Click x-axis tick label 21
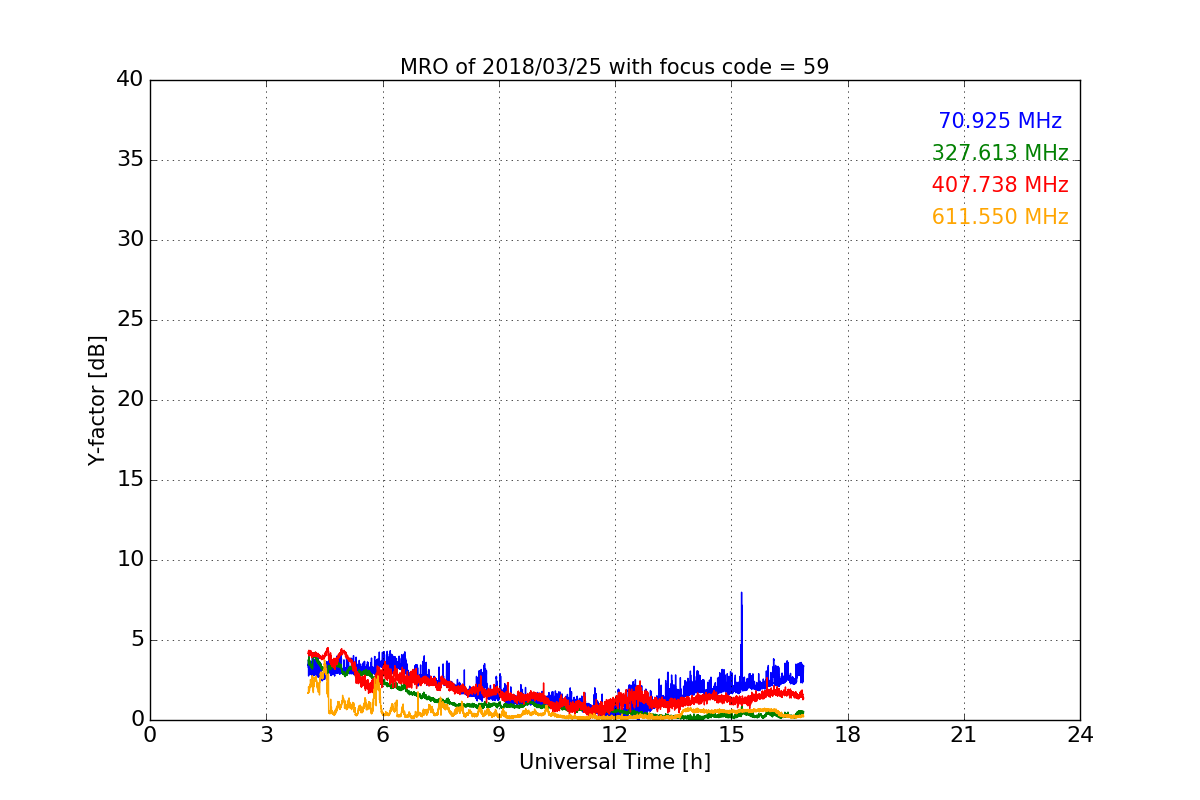Viewport: 1200px width, 800px height. (x=964, y=734)
